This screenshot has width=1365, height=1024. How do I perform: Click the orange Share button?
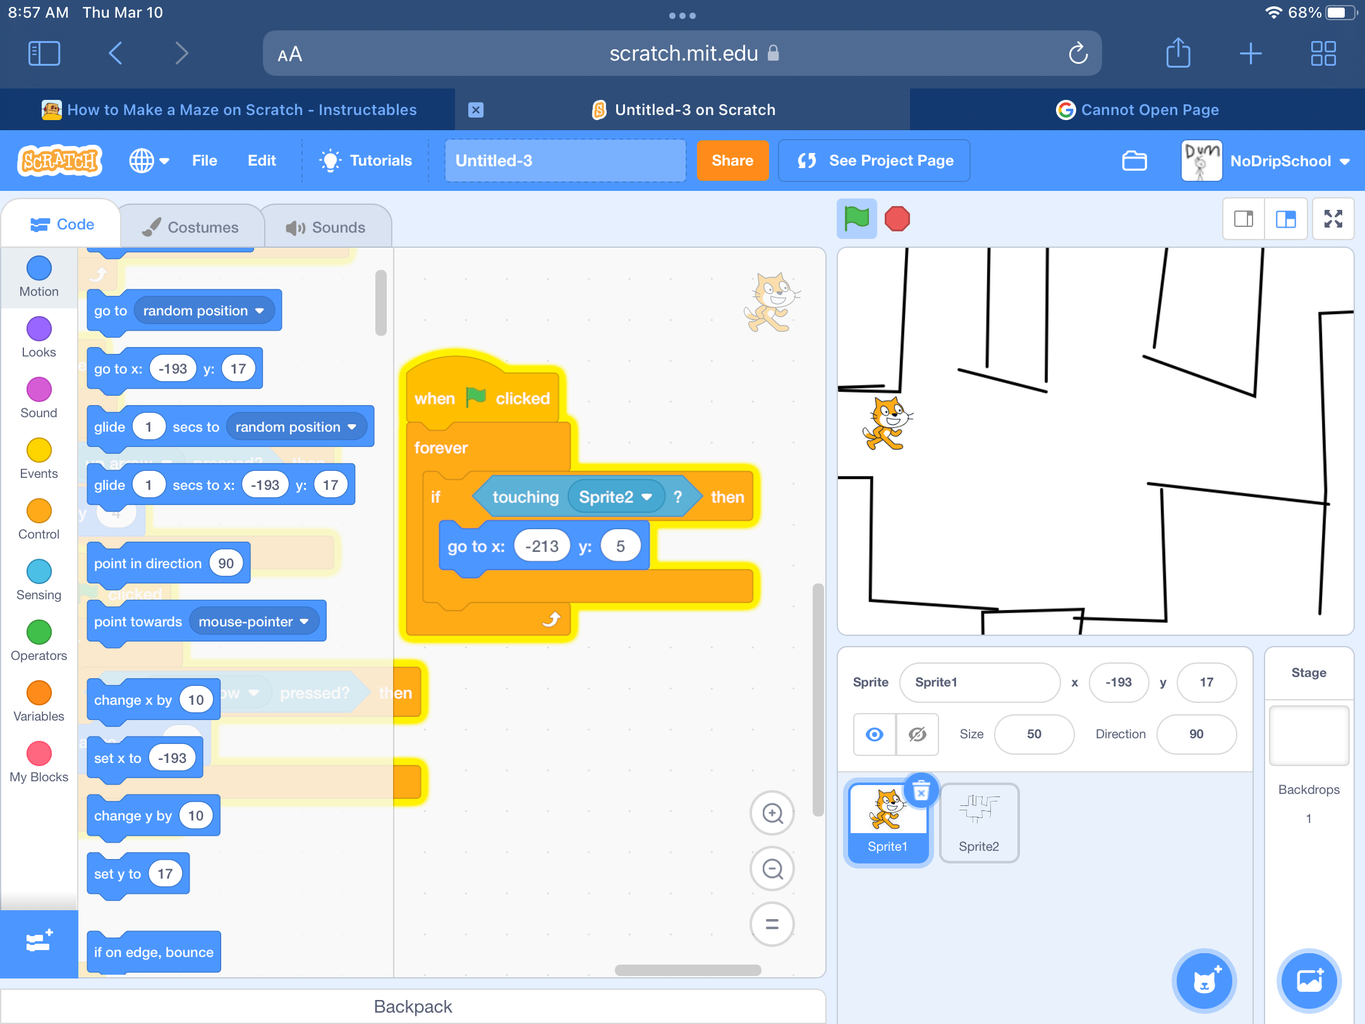tap(732, 161)
